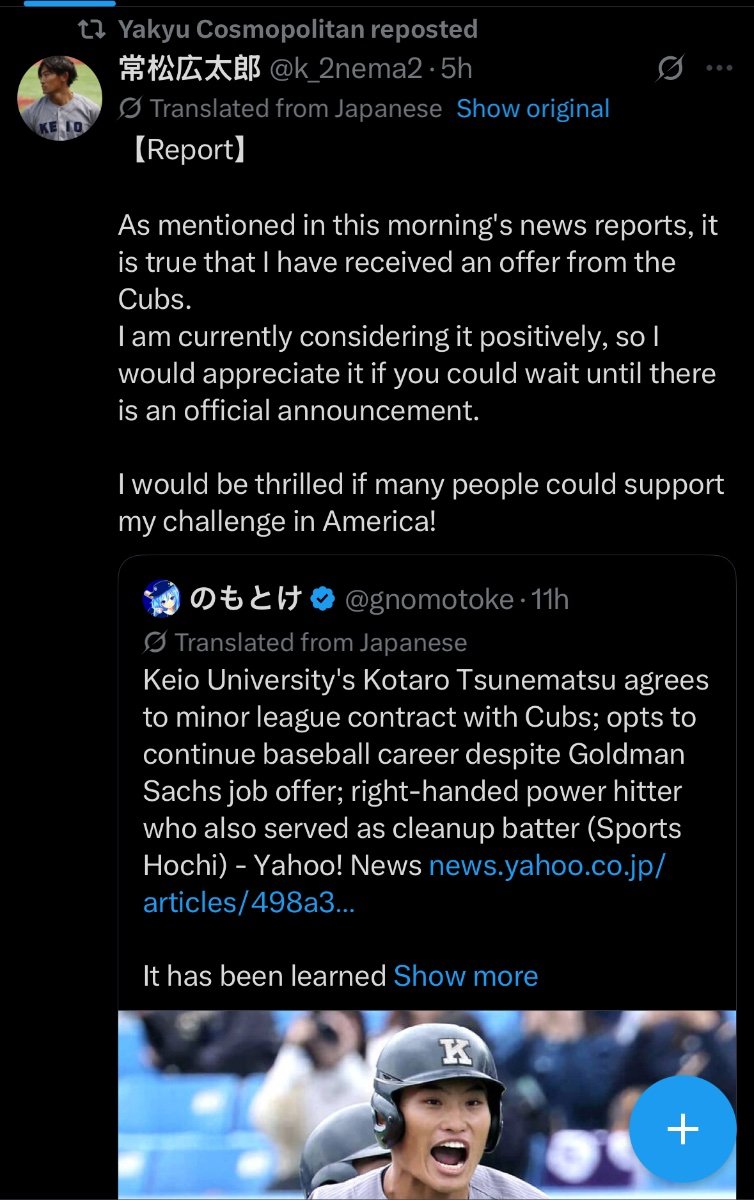The image size is (754, 1200).
Task: Tap the translation icon under the author name
Action: pyautogui.click(x=130, y=108)
